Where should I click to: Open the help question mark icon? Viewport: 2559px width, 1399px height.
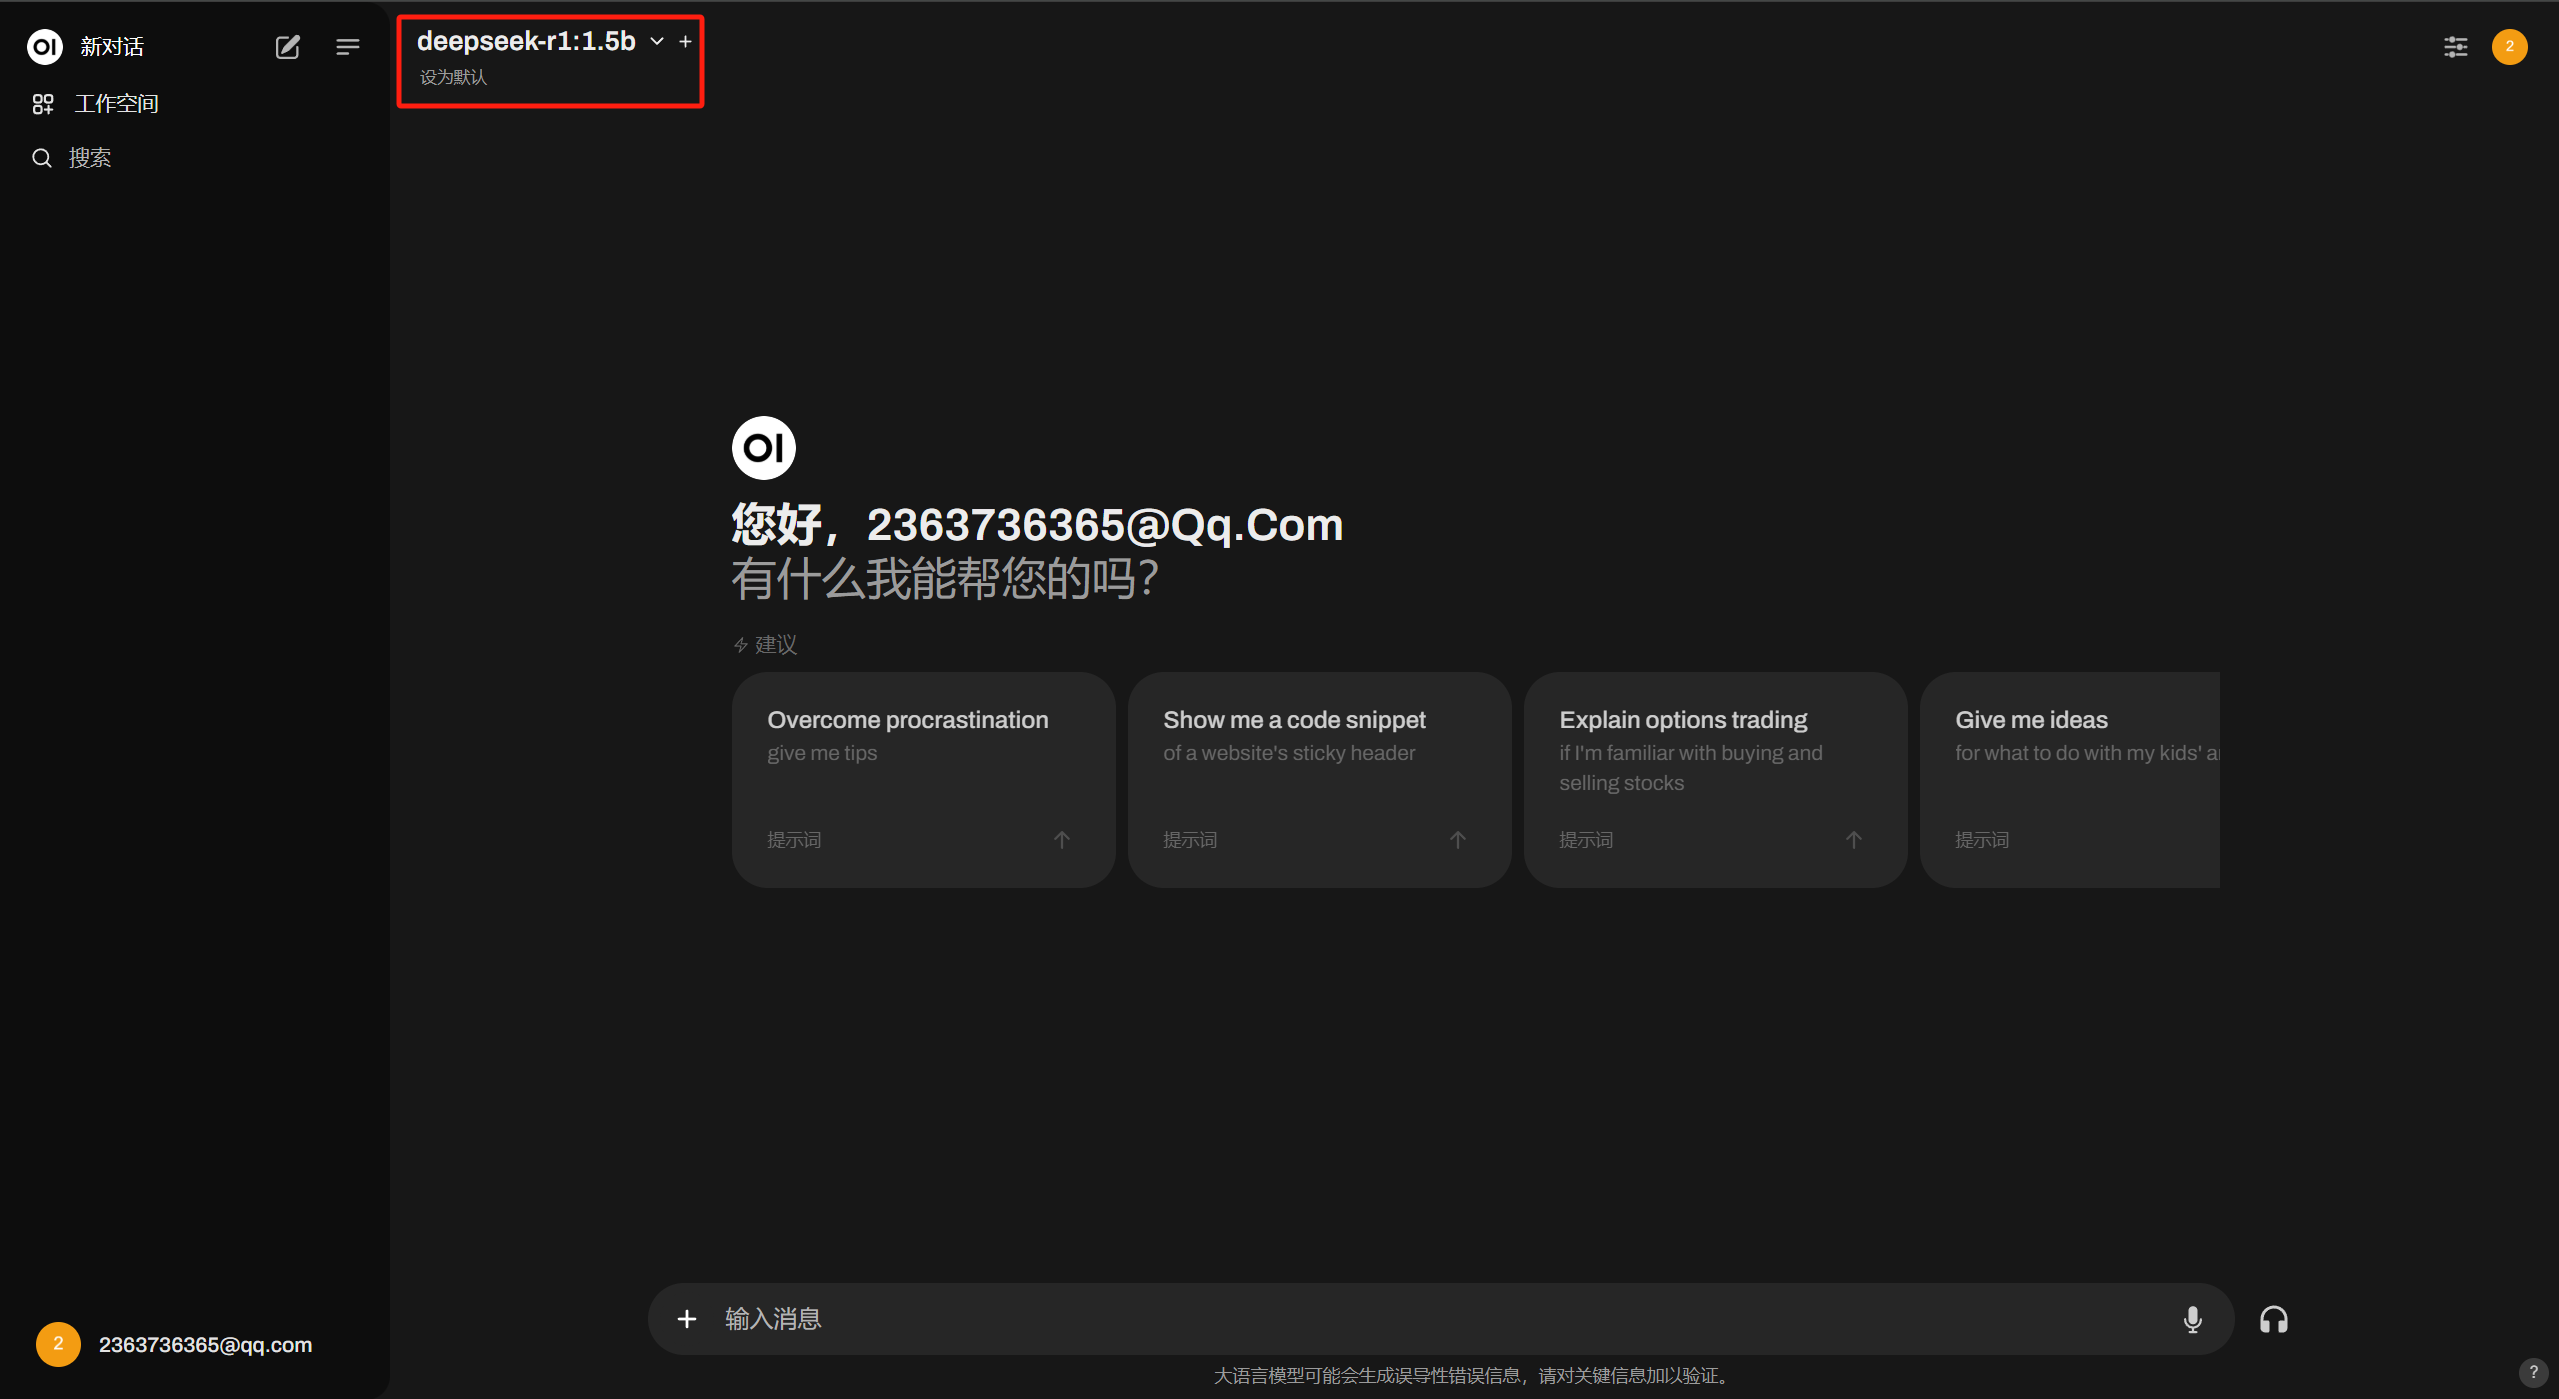click(2532, 1372)
